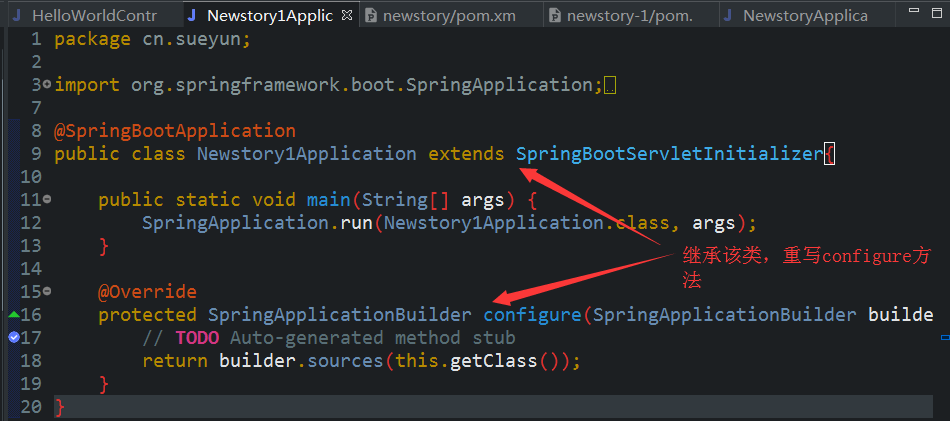Open the newstory/pom.xm tab
The image size is (950, 421).
[449, 16]
